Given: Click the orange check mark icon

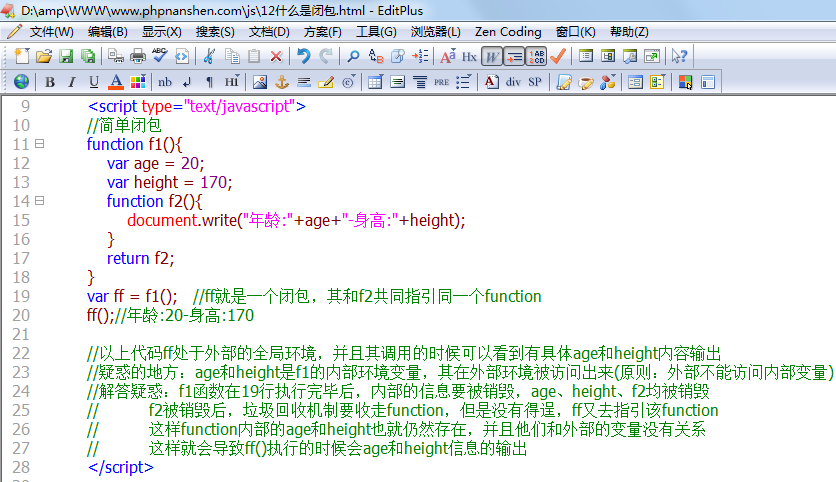Looking at the screenshot, I should [x=558, y=56].
